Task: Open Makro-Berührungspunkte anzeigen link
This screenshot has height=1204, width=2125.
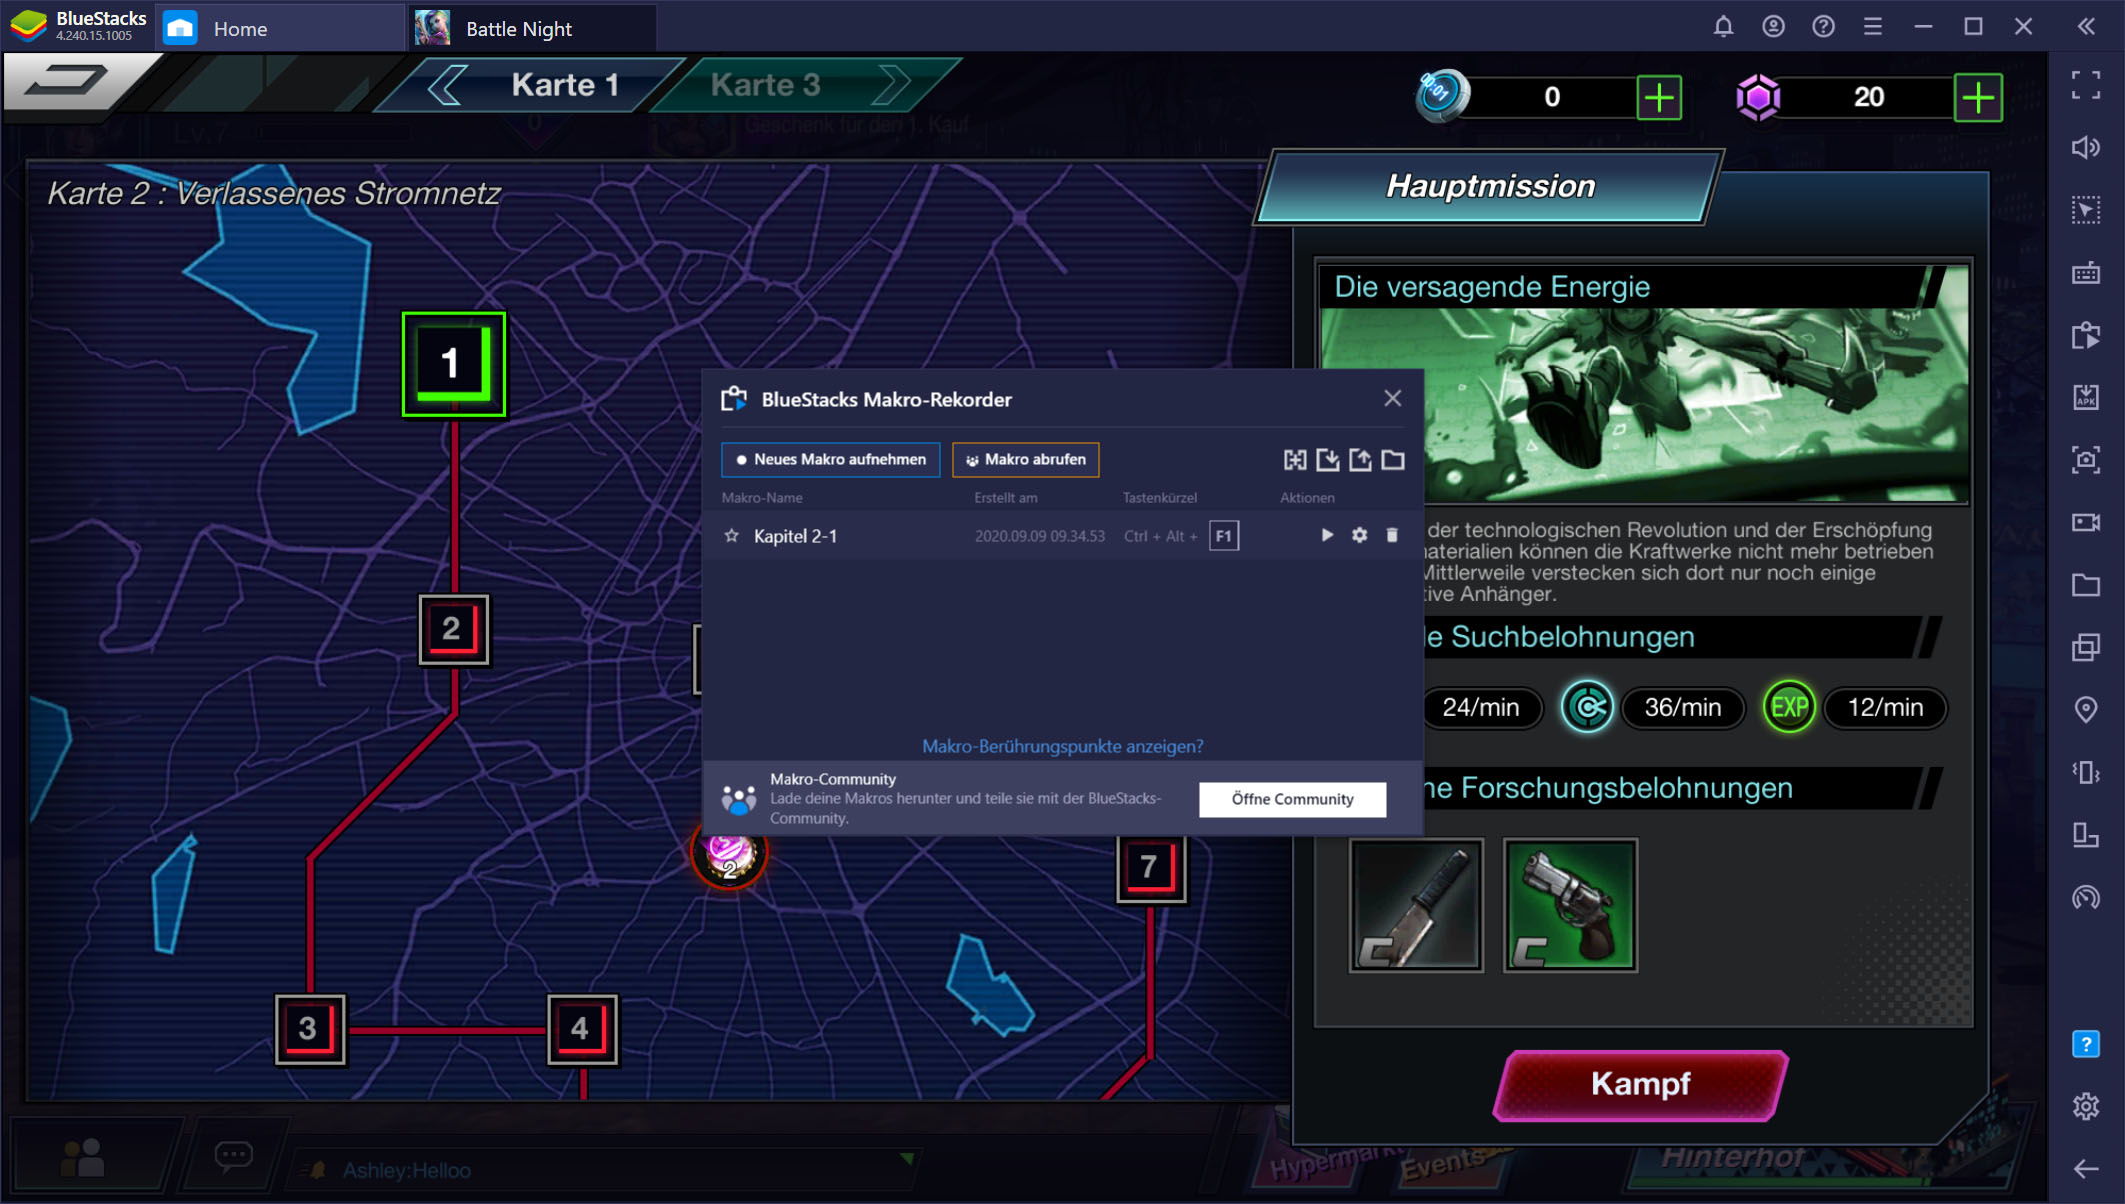Action: click(1062, 746)
